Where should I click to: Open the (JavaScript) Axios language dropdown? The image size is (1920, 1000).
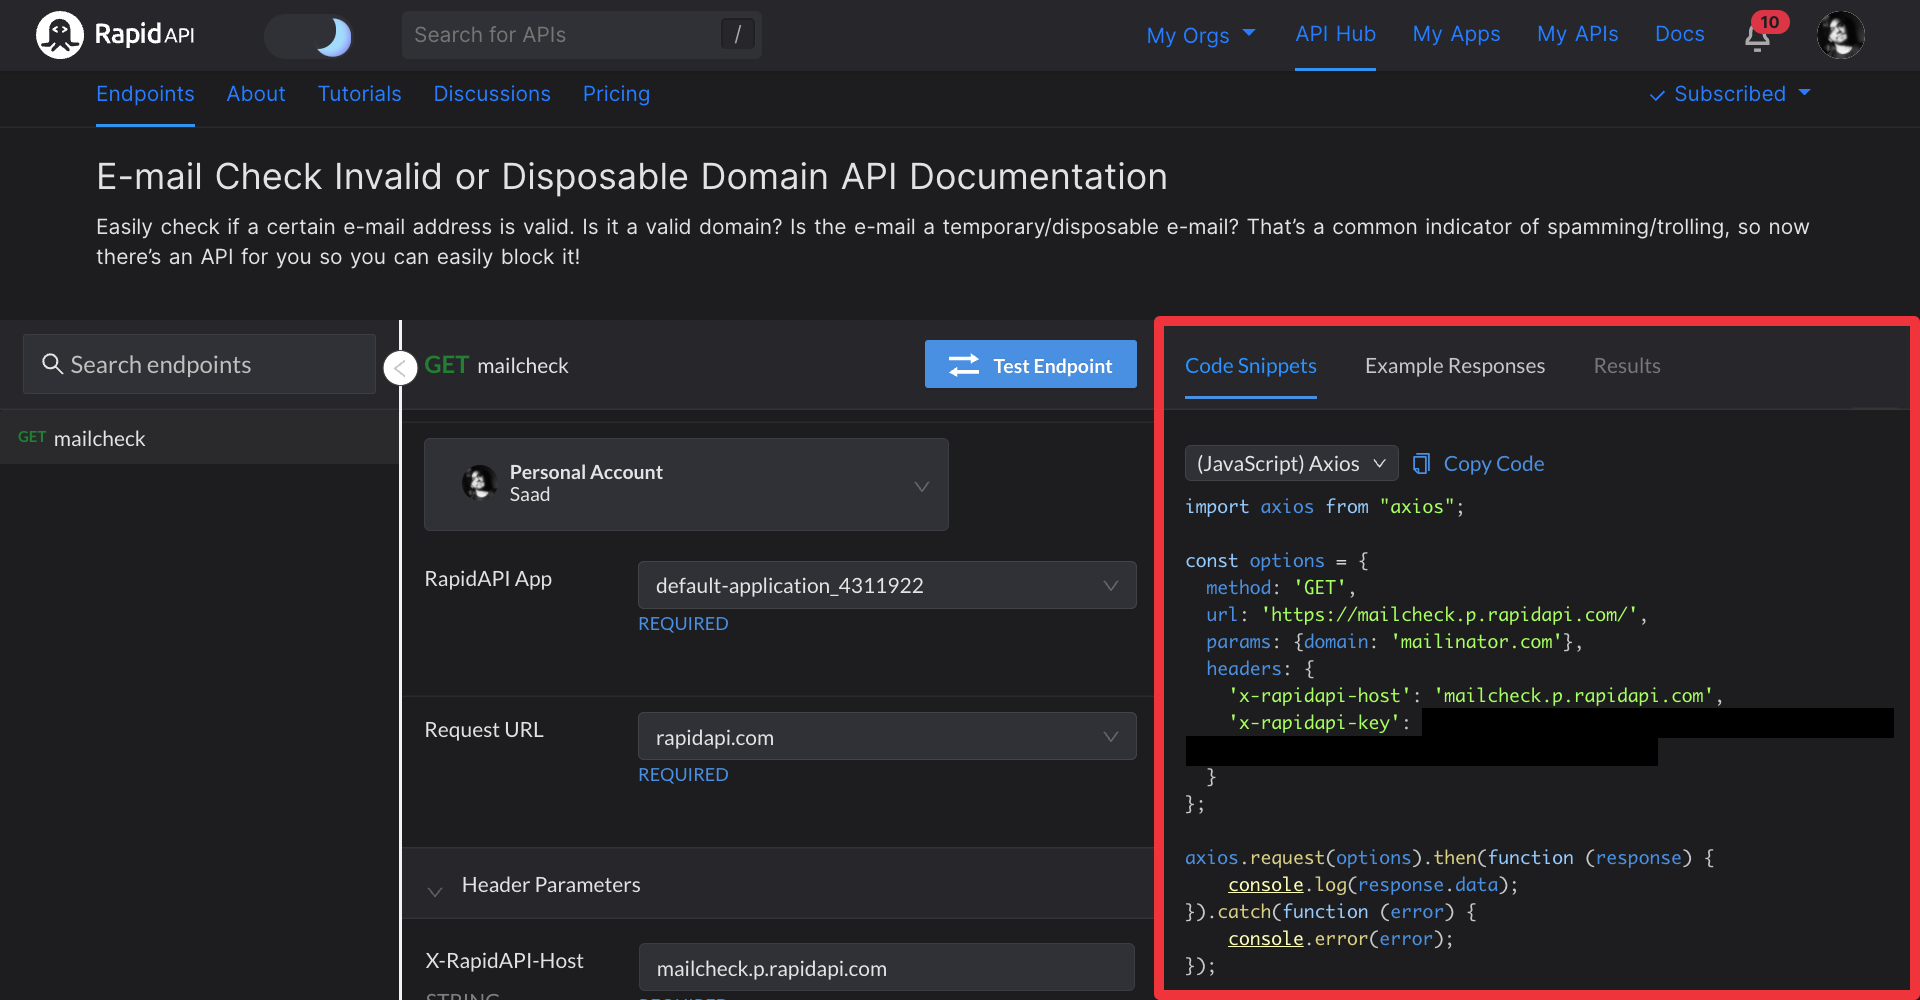pyautogui.click(x=1291, y=463)
